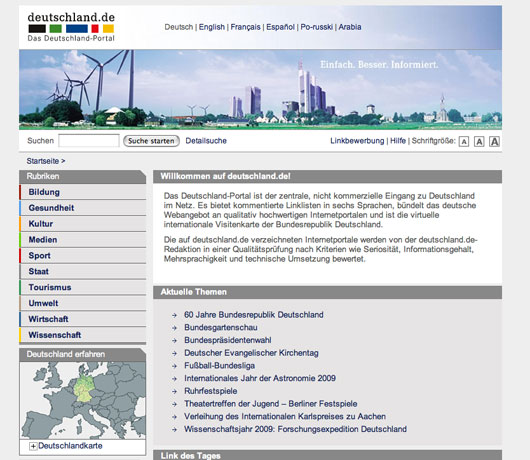Viewport: 530px width, 460px height.
Task: Switch language to Français
Action: click(245, 27)
